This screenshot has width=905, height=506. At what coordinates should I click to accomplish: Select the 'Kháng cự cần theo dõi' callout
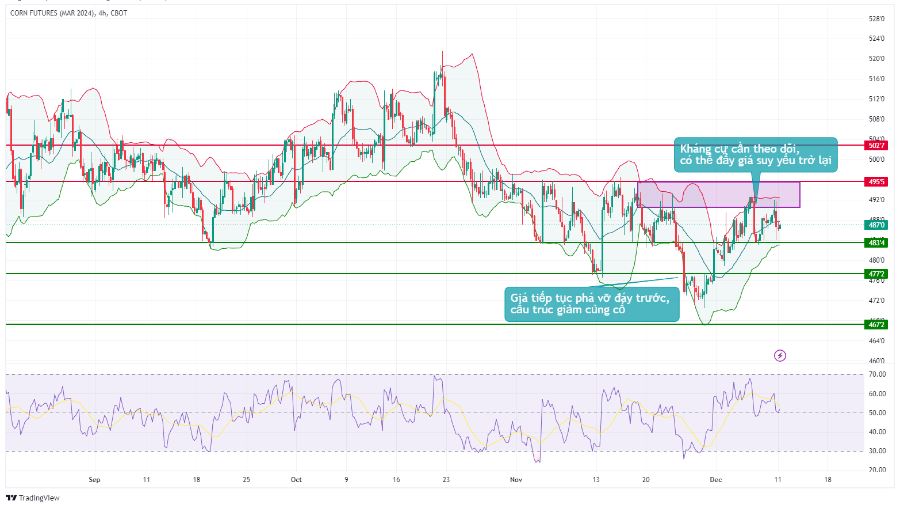click(x=756, y=154)
